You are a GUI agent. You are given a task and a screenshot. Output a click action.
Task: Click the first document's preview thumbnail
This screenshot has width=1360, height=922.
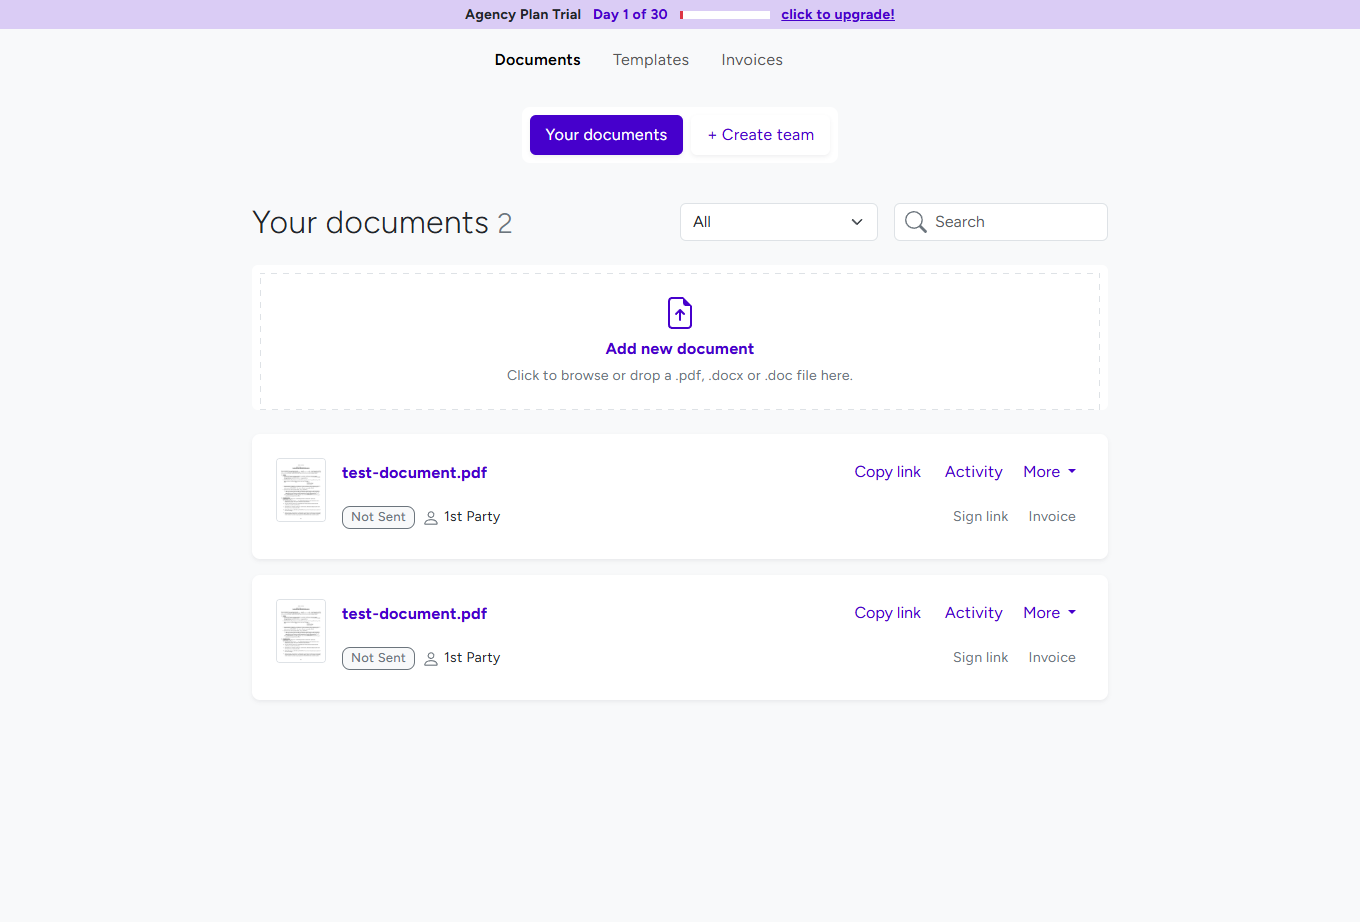(x=300, y=490)
